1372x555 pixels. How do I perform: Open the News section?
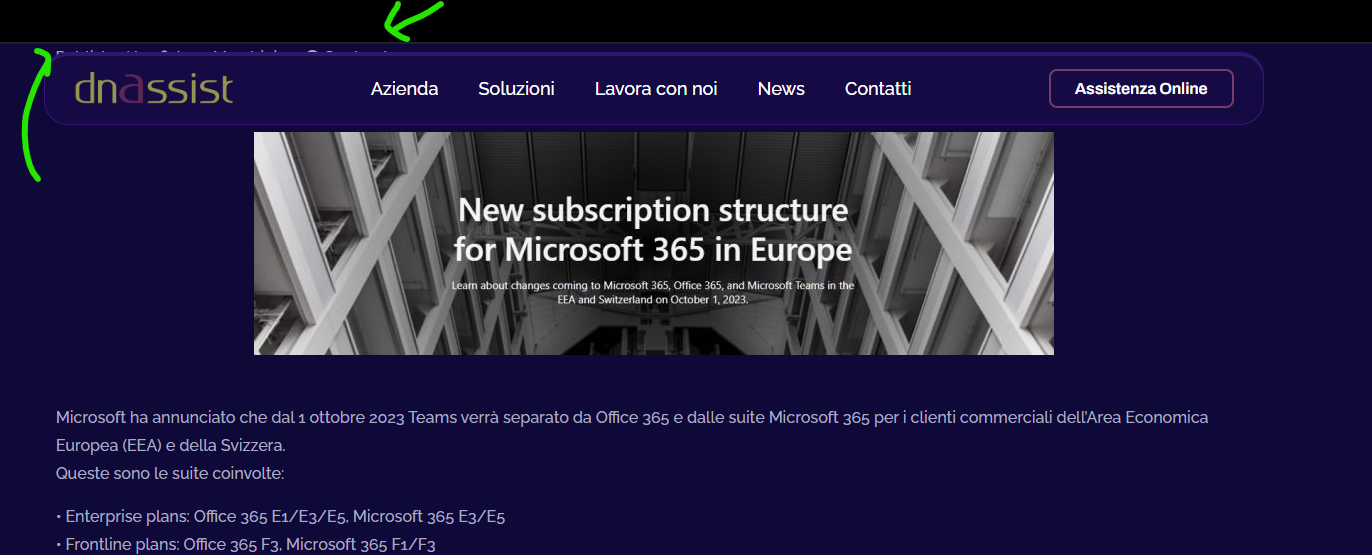point(781,89)
